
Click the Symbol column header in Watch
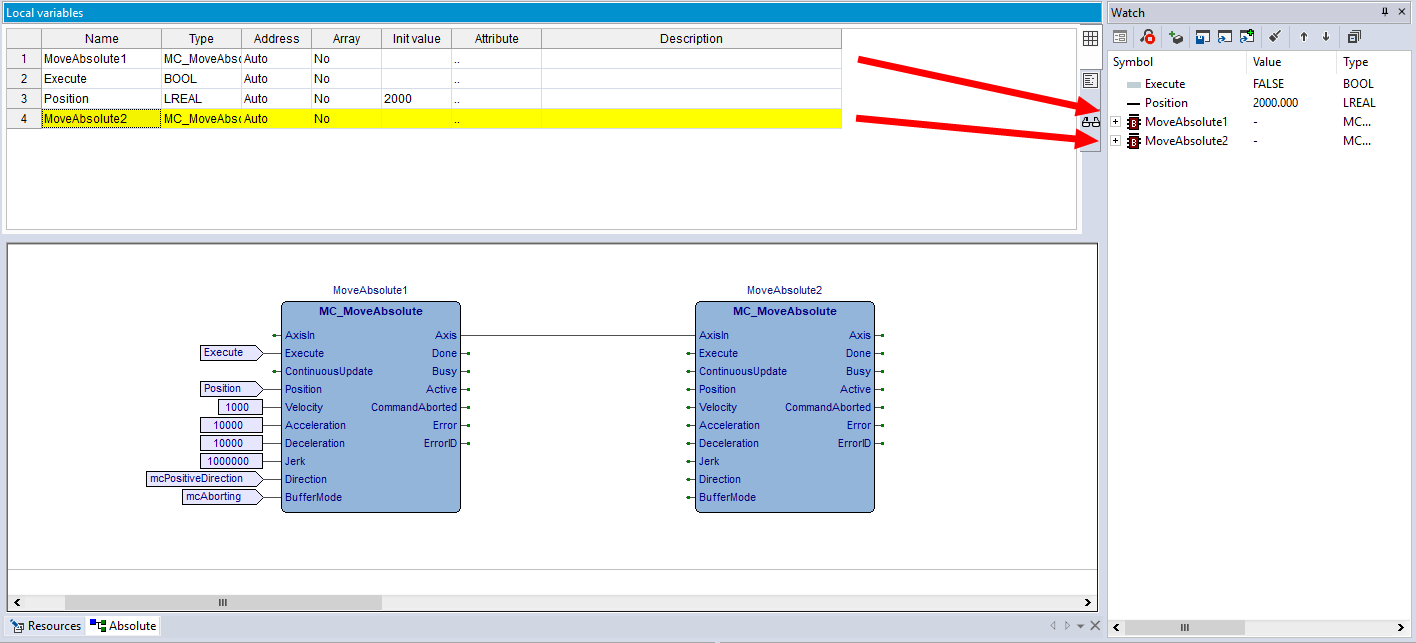[x=1132, y=62]
